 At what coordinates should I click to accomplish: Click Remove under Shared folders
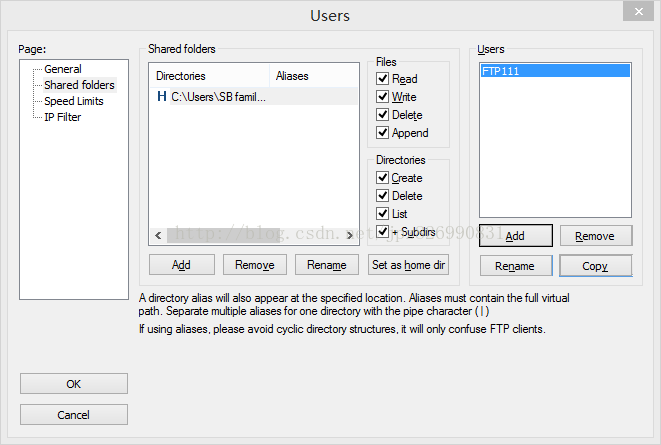pyautogui.click(x=255, y=265)
